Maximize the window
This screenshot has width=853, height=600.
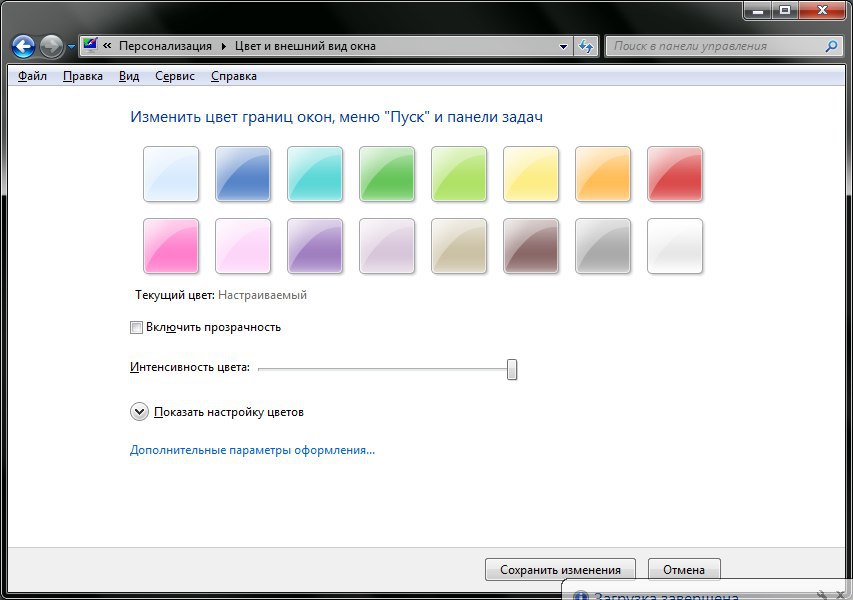tap(784, 10)
